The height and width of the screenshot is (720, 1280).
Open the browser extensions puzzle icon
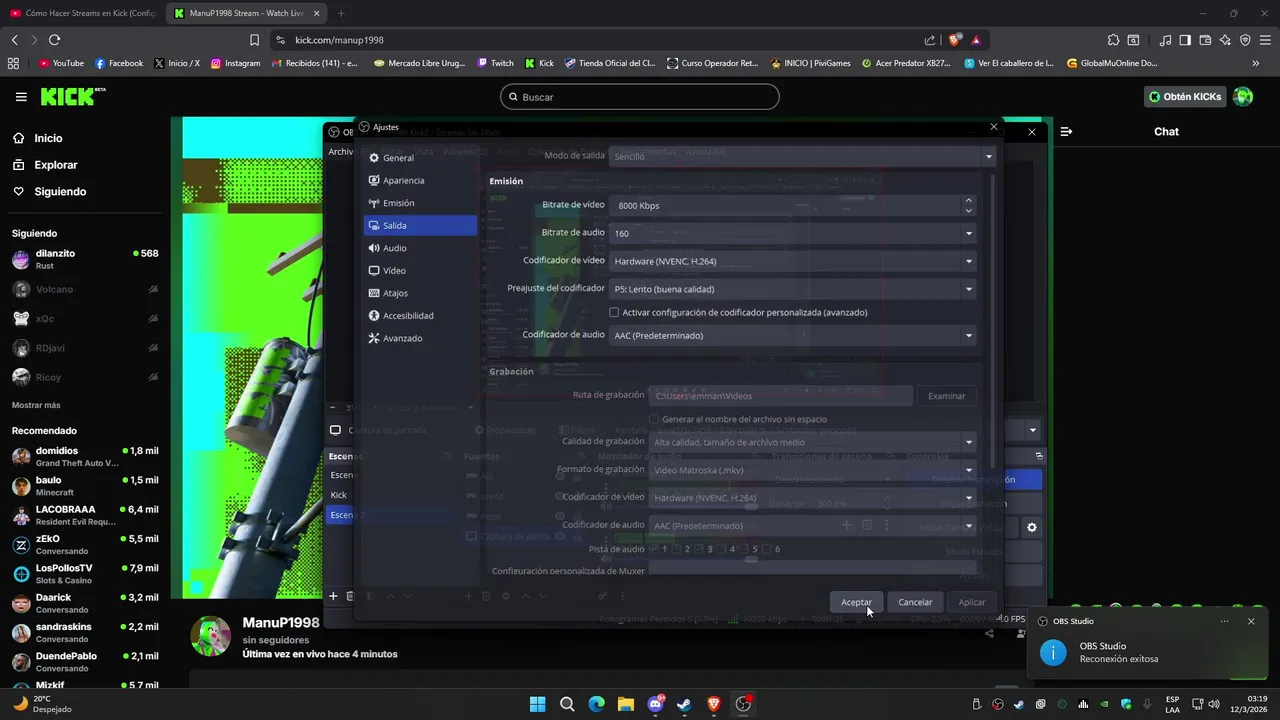click(1113, 40)
